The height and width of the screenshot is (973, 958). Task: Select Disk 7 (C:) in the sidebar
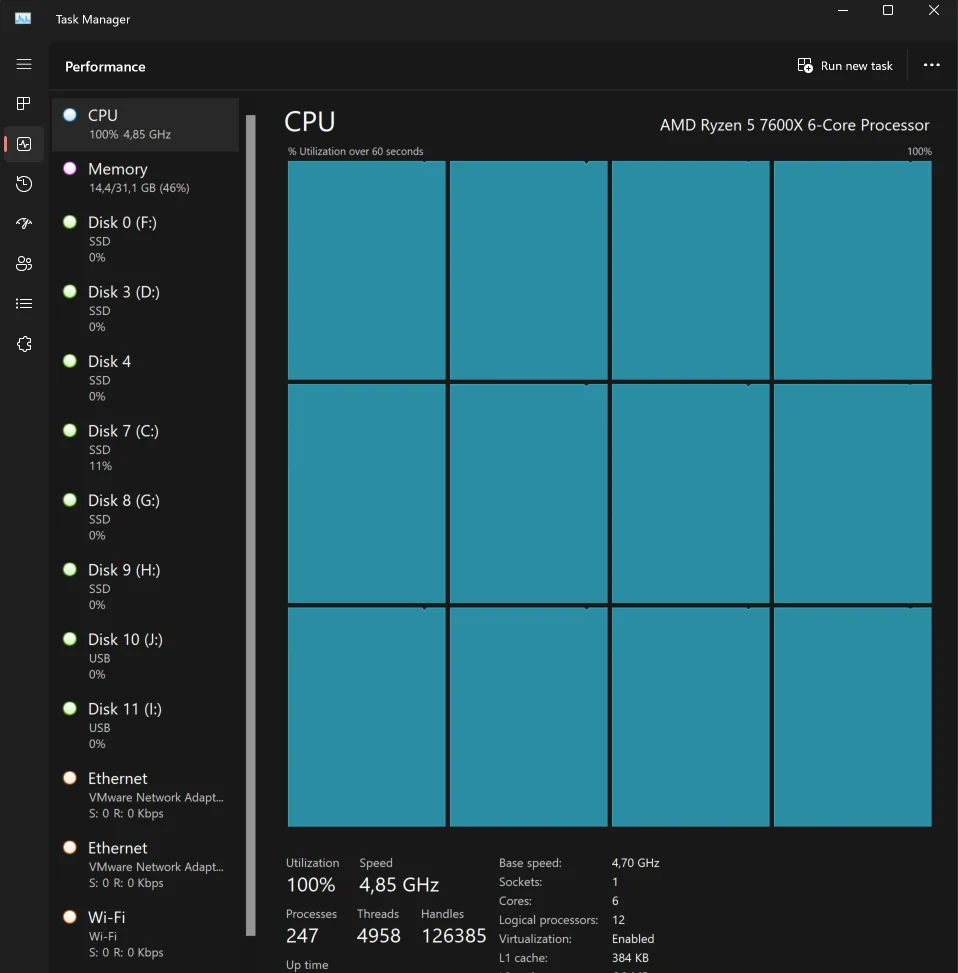coord(145,447)
